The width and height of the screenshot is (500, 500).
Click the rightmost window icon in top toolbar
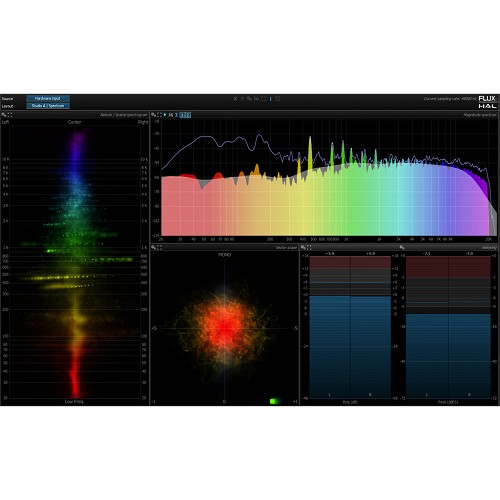click(x=278, y=99)
